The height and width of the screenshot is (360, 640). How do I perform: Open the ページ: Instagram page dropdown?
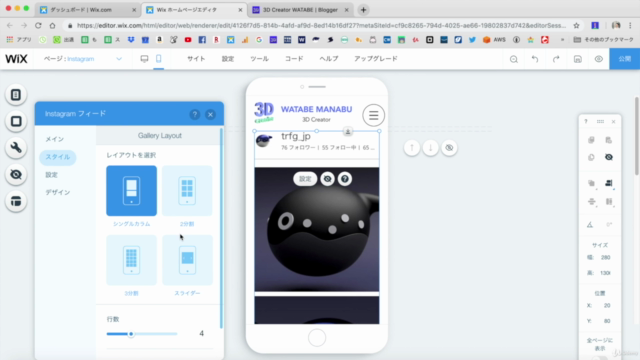coord(83,59)
